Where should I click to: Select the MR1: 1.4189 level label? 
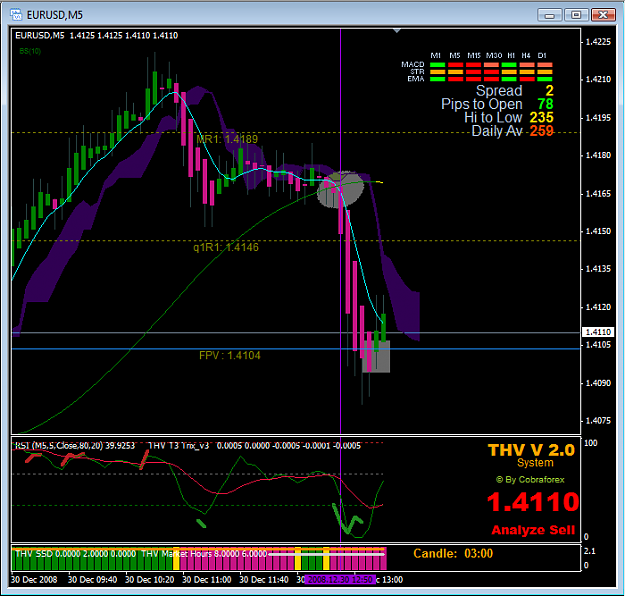(227, 139)
